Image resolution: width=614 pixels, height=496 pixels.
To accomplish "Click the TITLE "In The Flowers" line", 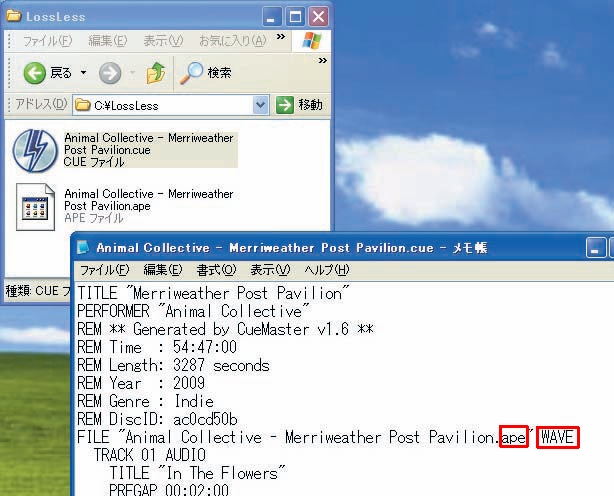I will point(198,473).
